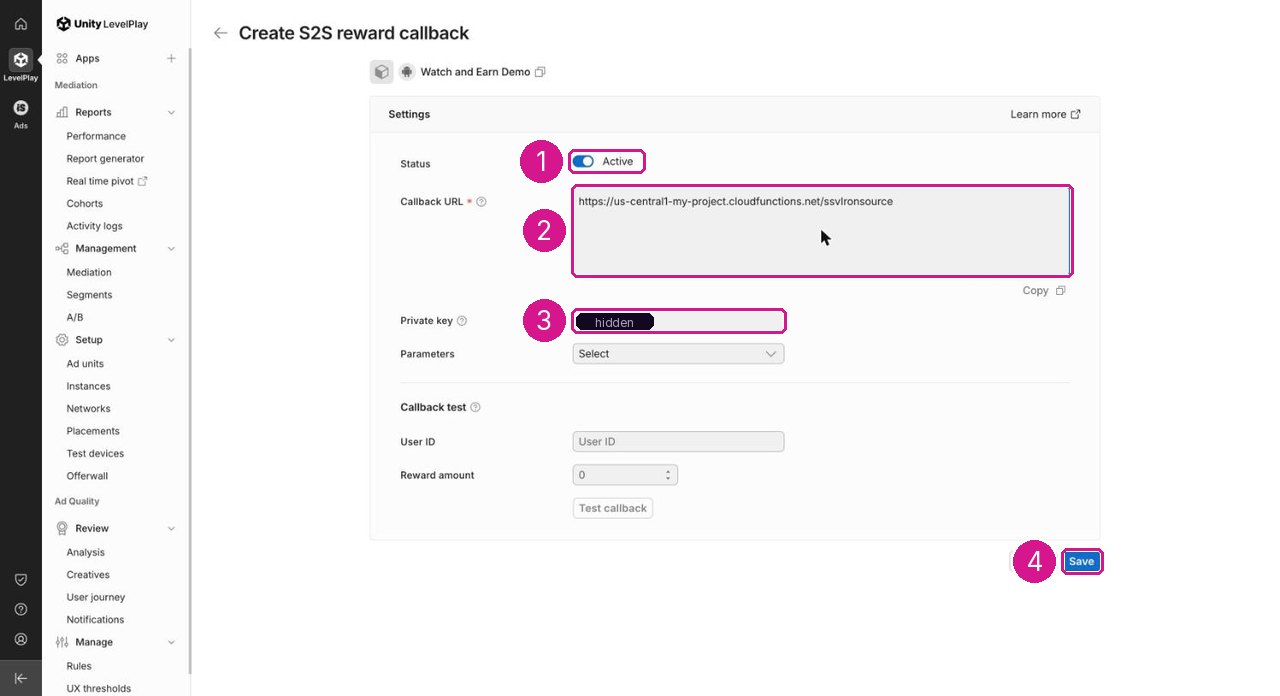1280x696 pixels.
Task: Click the Mediation sidebar heading under Apps
Action: coord(76,86)
